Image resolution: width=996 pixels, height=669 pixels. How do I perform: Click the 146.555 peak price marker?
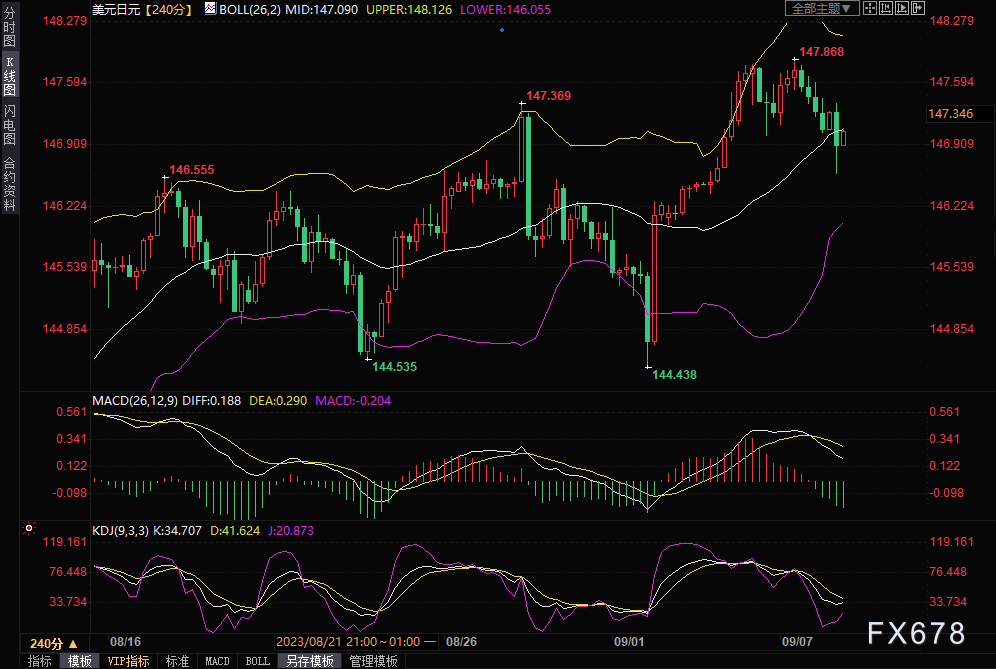[x=192, y=170]
